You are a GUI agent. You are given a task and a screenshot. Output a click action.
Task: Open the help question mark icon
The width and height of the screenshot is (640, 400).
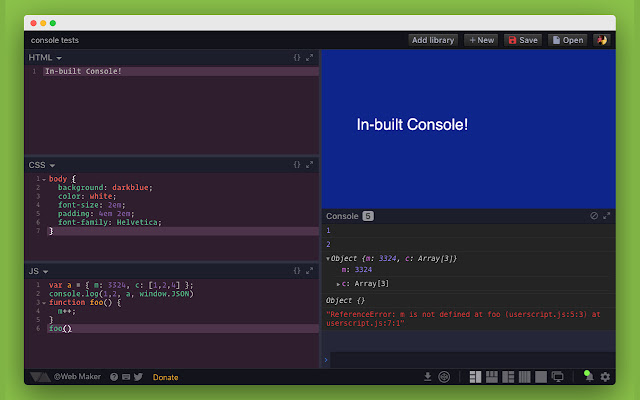pos(114,377)
